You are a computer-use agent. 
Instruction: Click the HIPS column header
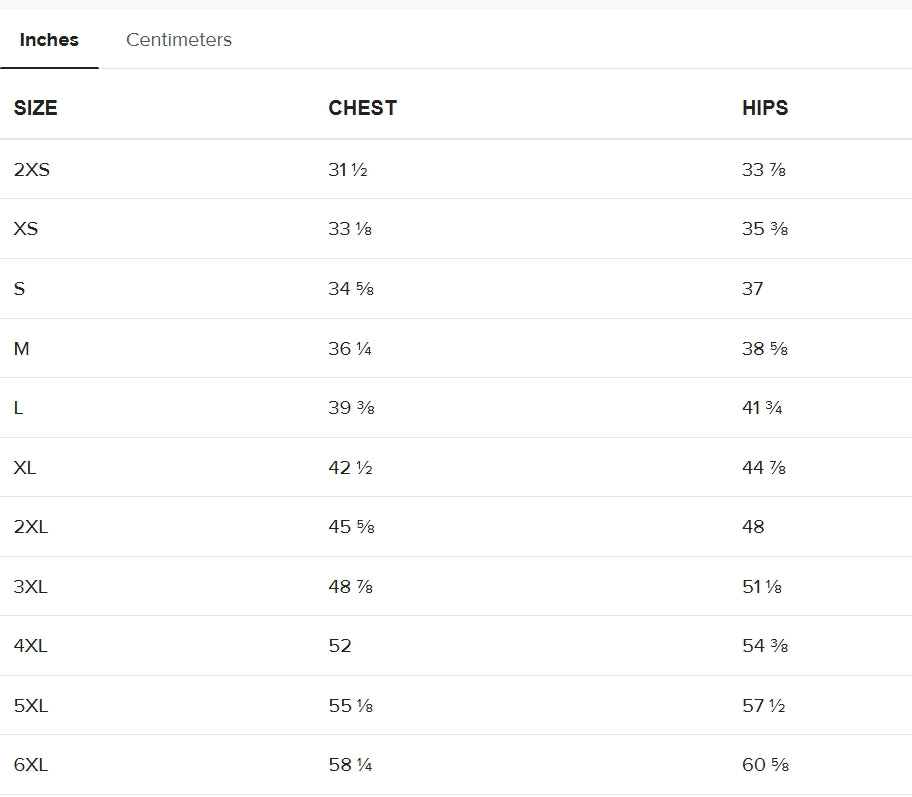(x=765, y=108)
